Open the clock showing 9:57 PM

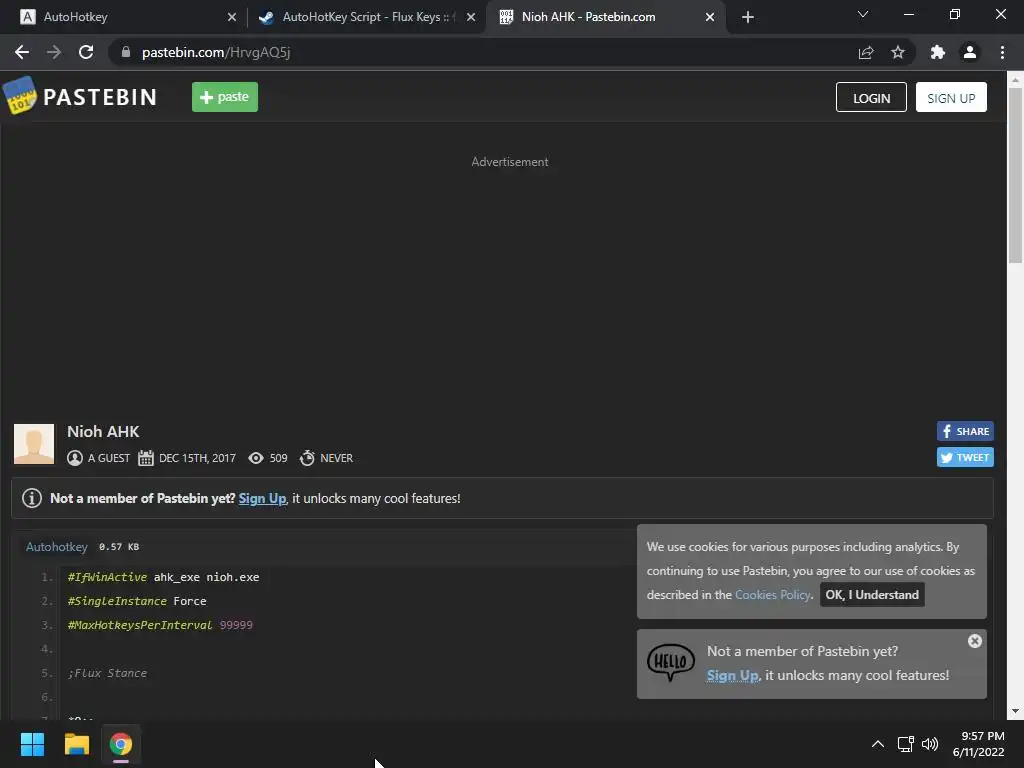click(x=978, y=744)
